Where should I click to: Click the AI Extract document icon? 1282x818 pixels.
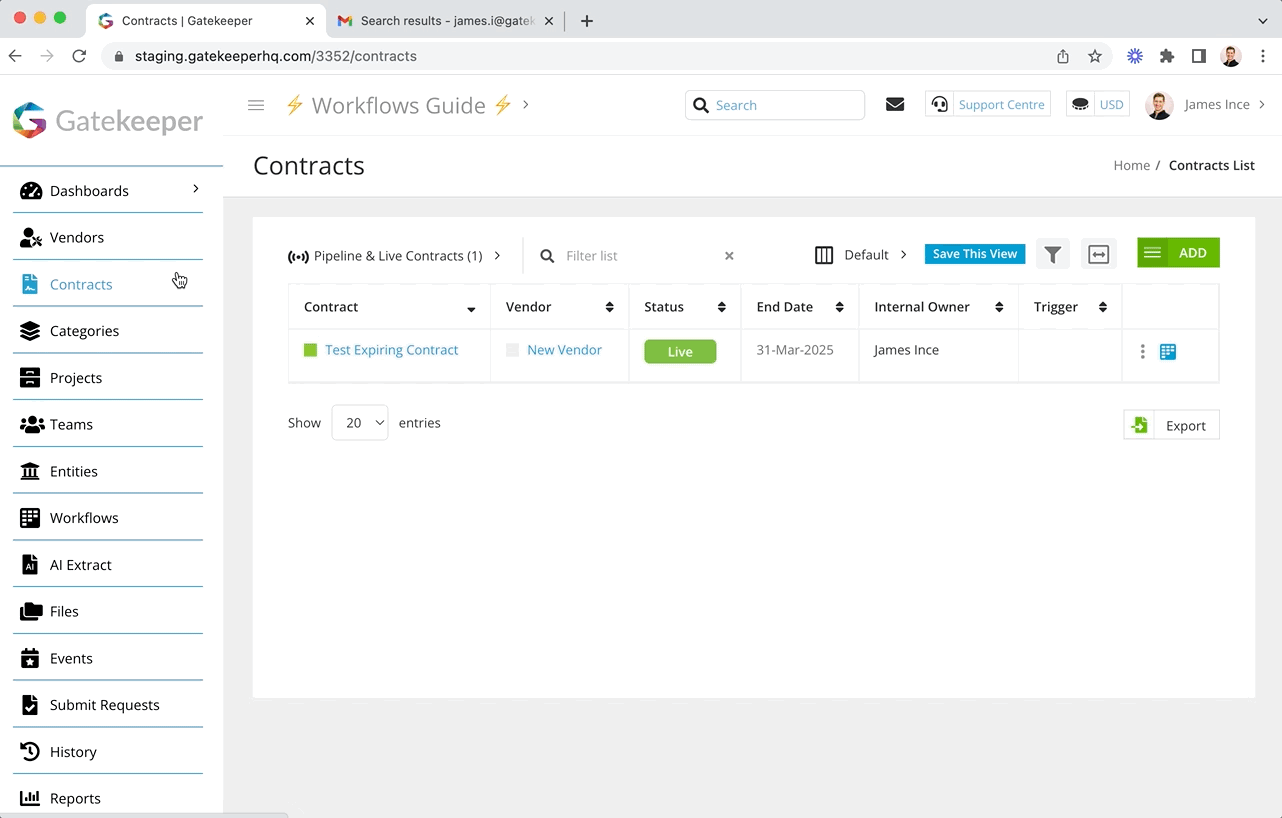click(x=30, y=565)
